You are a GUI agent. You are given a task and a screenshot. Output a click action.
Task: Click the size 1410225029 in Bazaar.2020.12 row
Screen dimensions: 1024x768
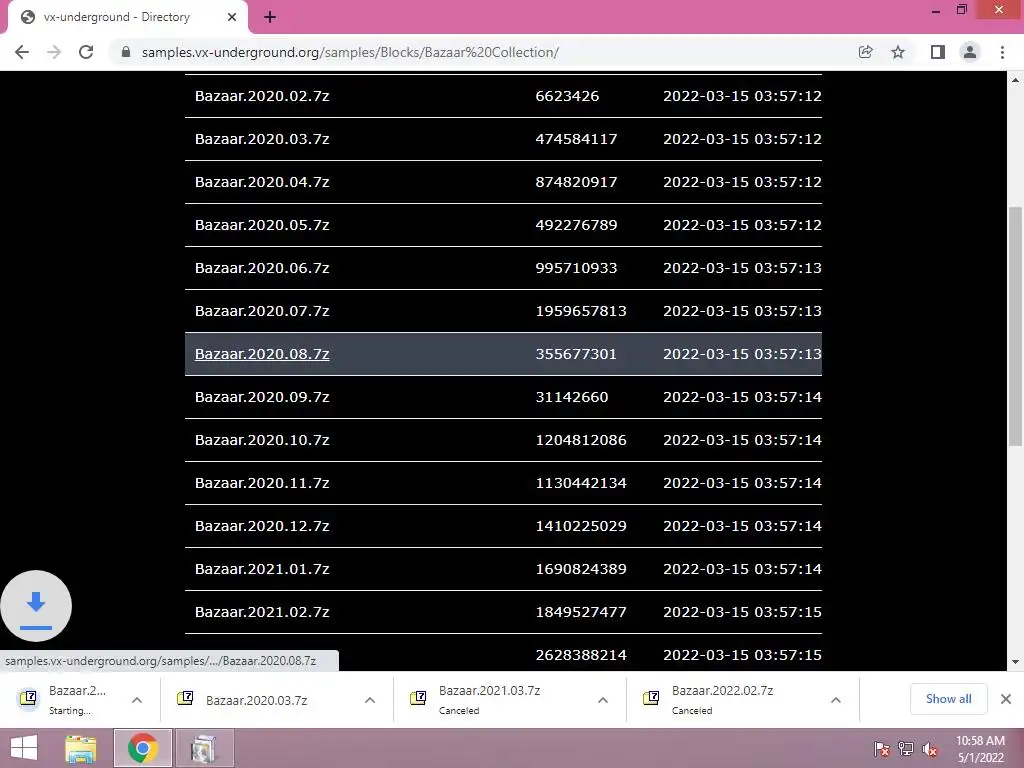[581, 526]
